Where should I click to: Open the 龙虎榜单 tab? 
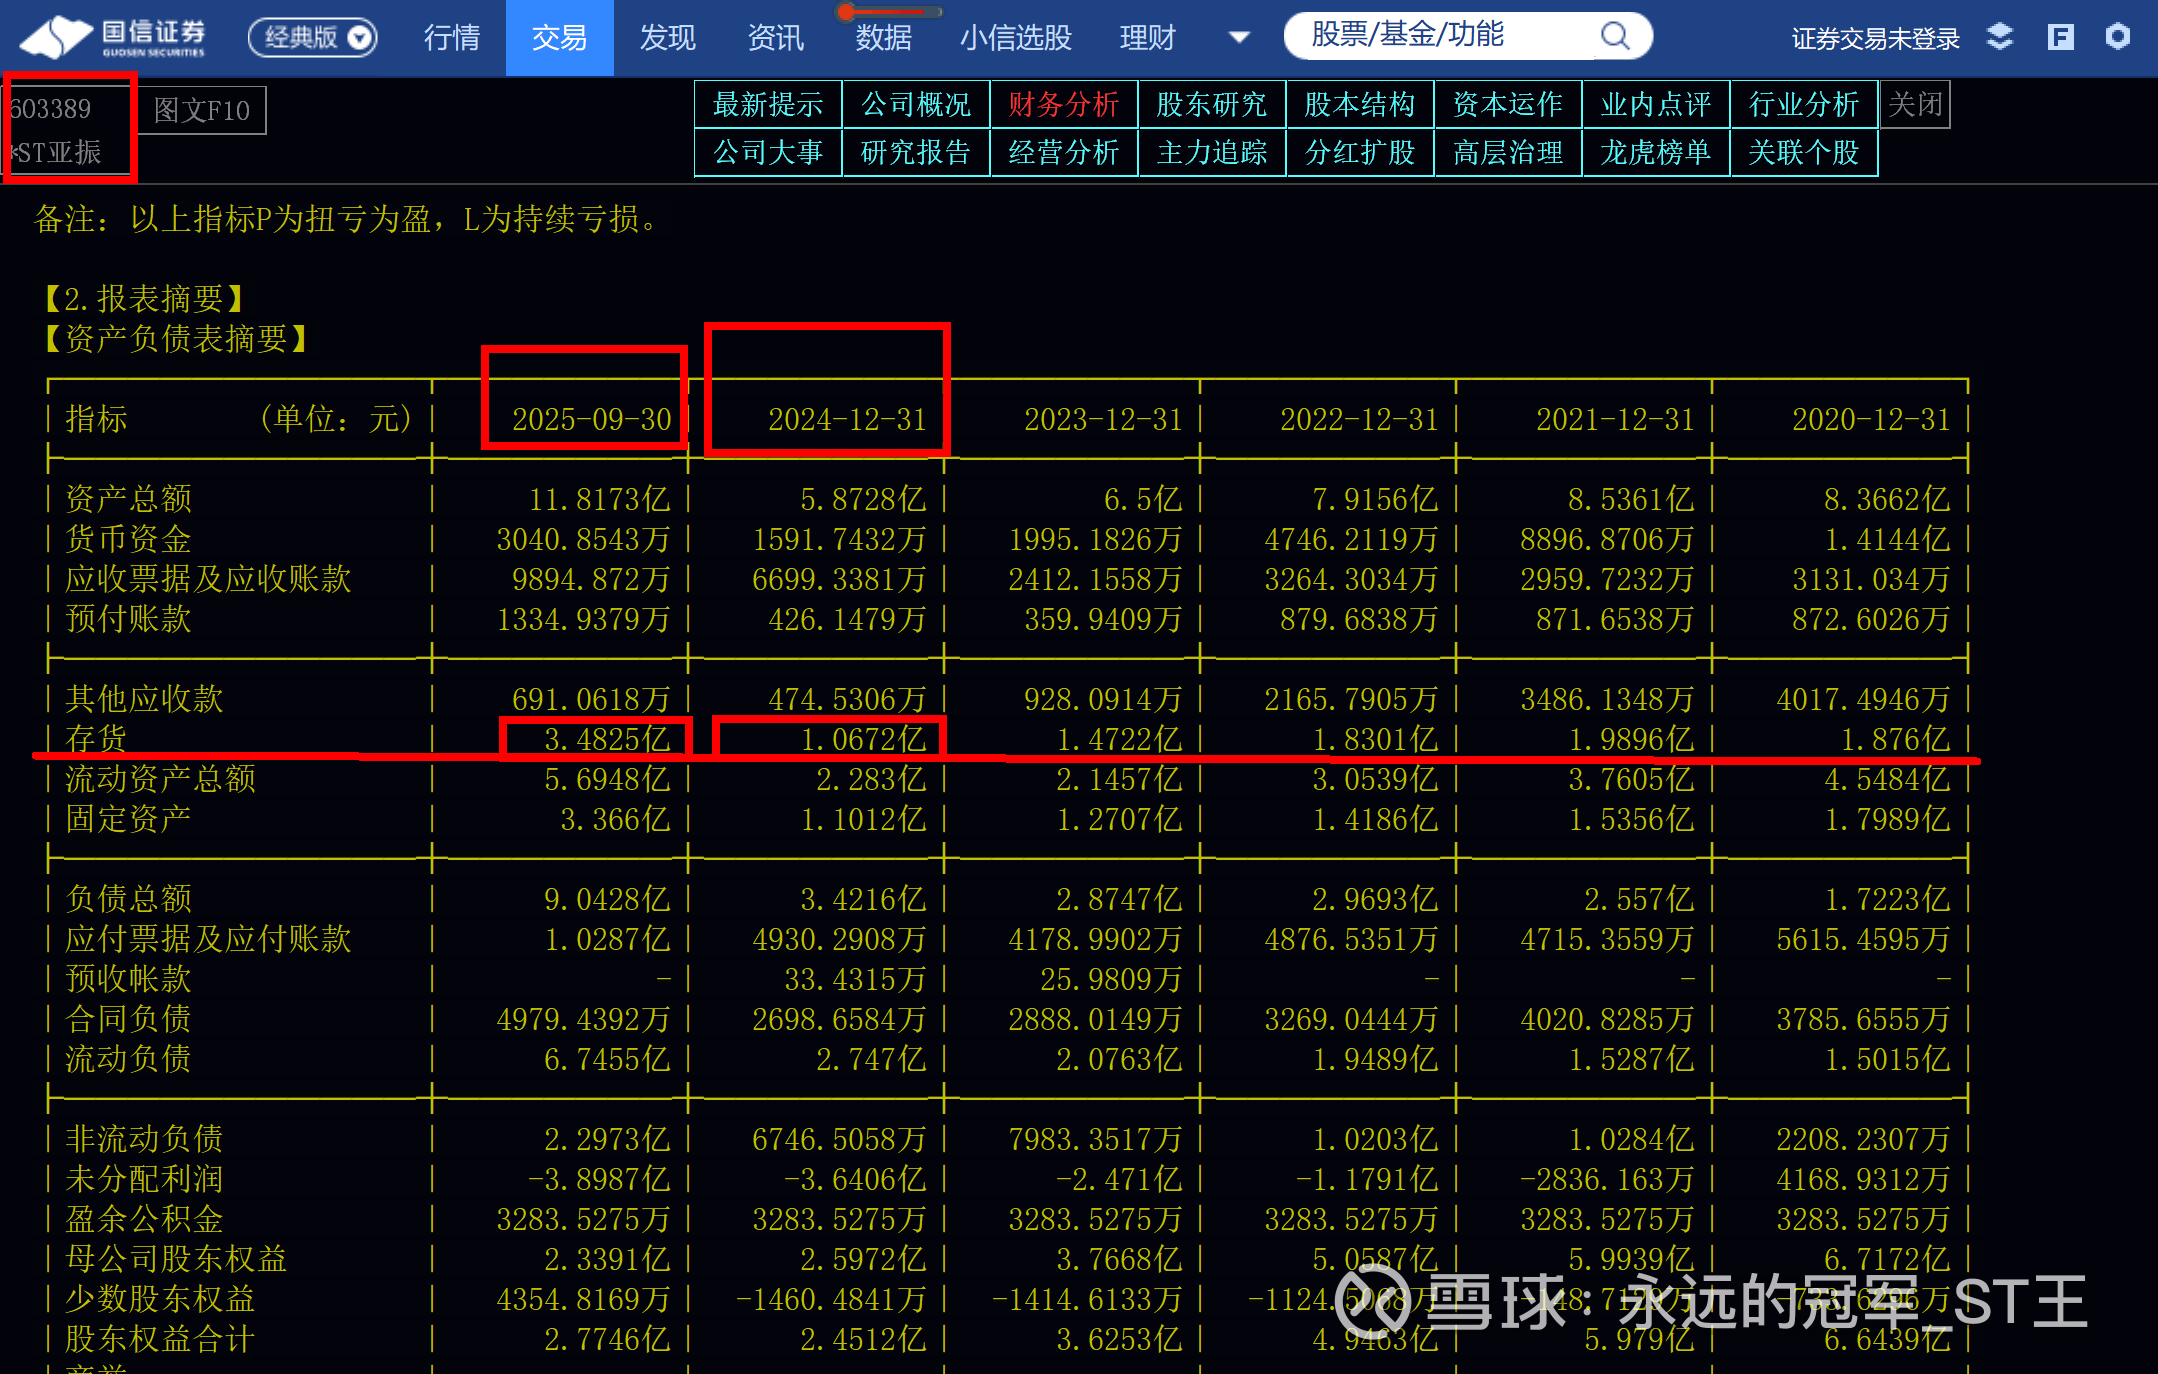tap(1655, 152)
